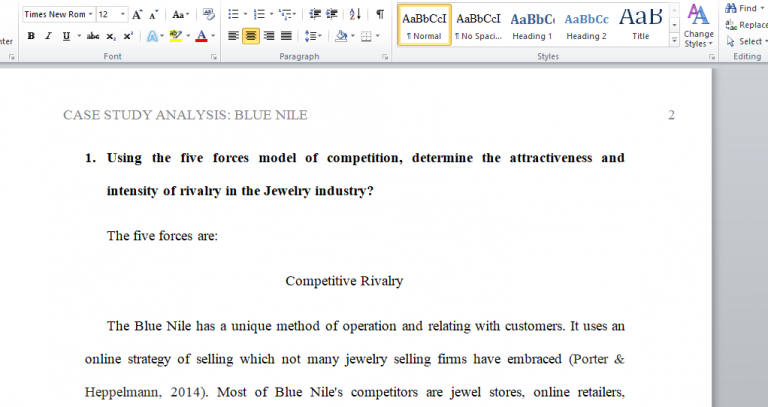Show paragraph marks with pilcrow icon

coord(380,15)
